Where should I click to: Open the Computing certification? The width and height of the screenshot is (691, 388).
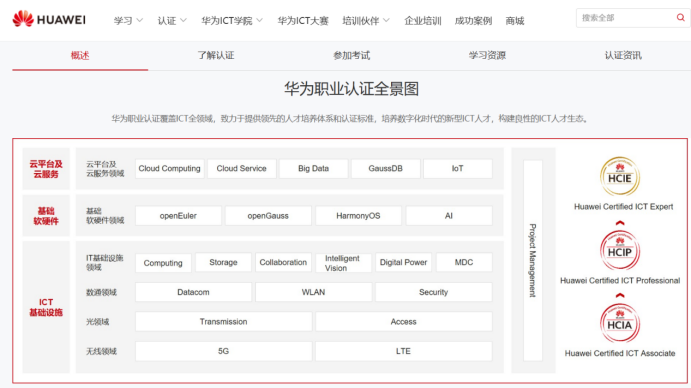point(163,263)
